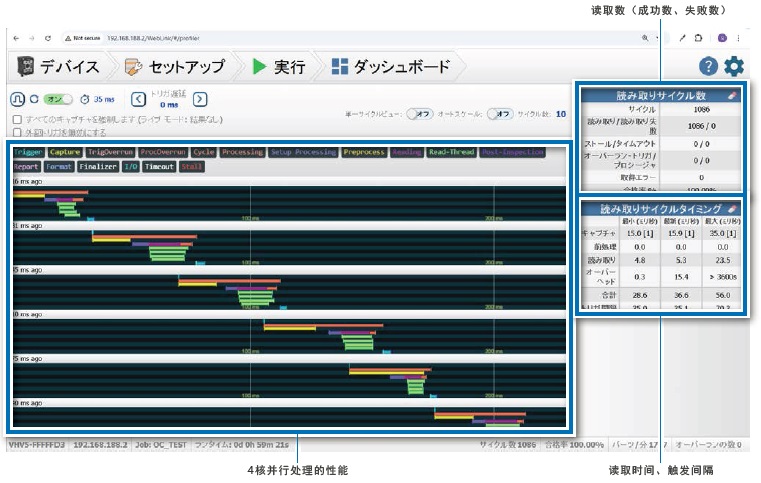Image resolution: width=761 pixels, height=483 pixels.
Task: Click the manual trigger pulse icon
Action: [x=17, y=99]
